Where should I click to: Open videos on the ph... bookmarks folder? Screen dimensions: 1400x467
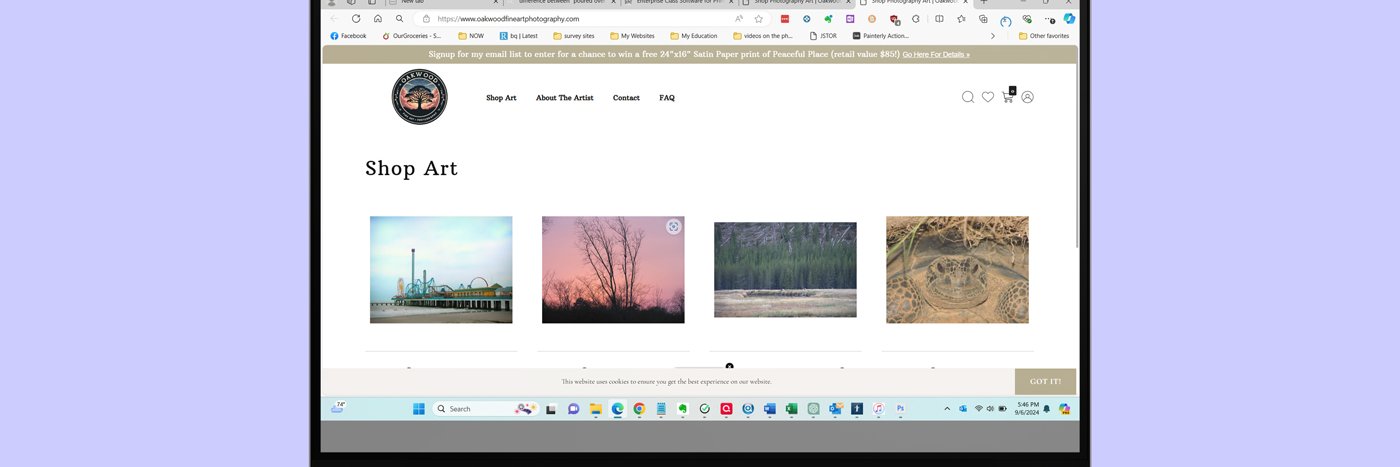(x=762, y=36)
